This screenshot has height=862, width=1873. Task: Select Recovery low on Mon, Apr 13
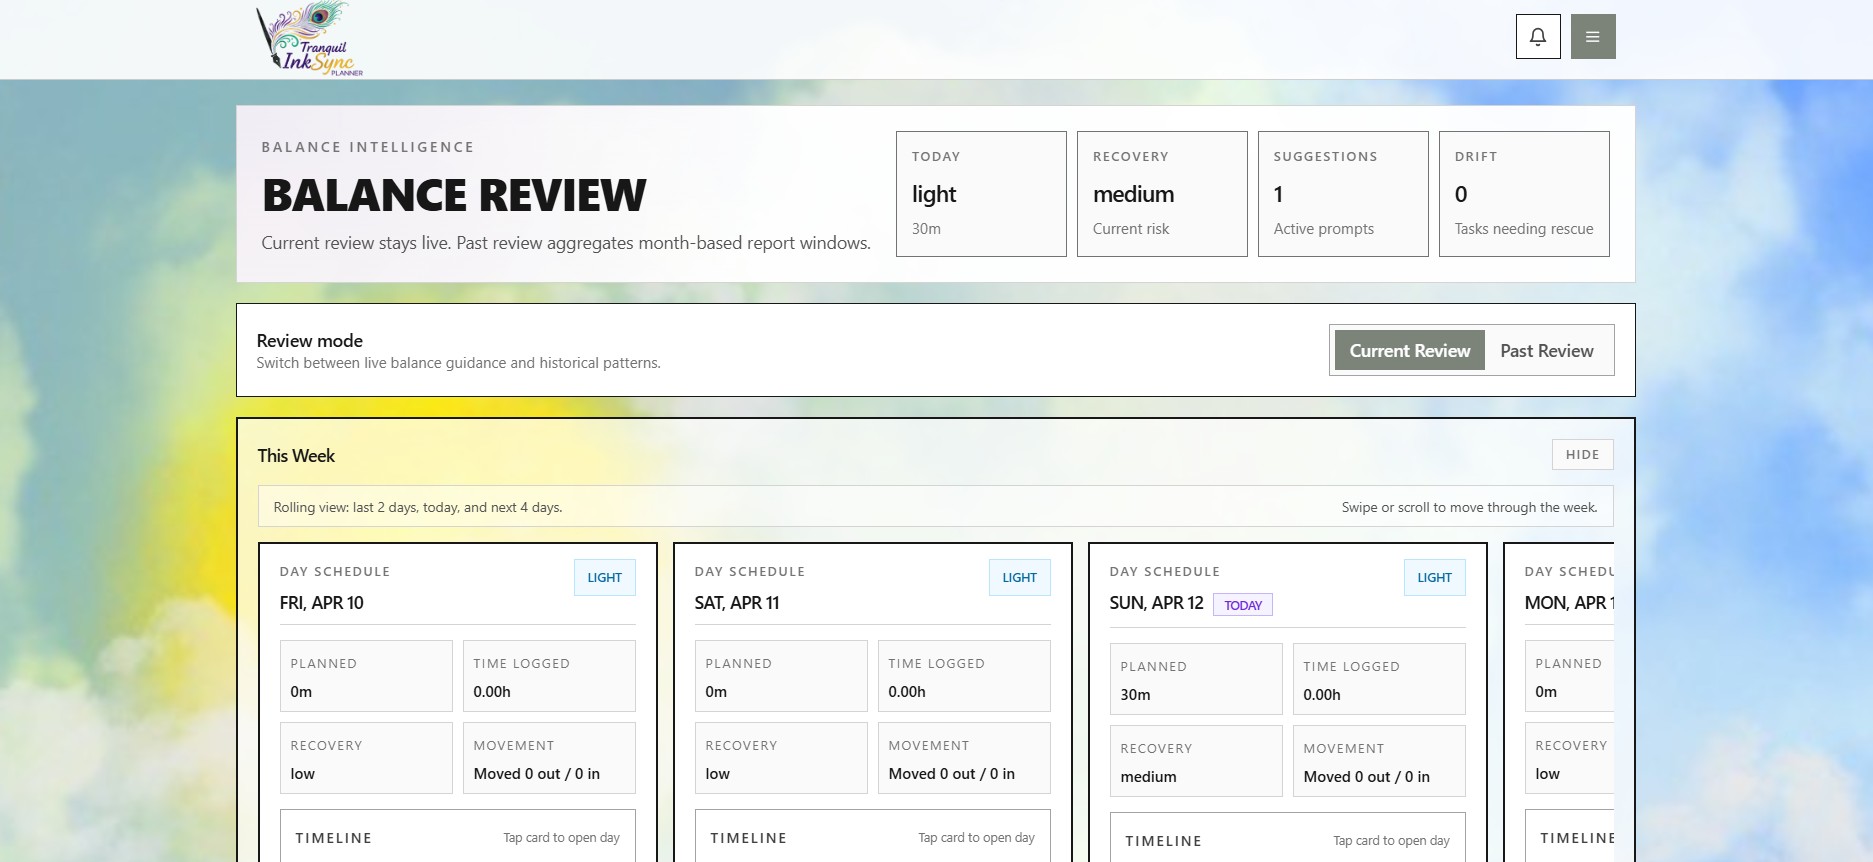1569,758
